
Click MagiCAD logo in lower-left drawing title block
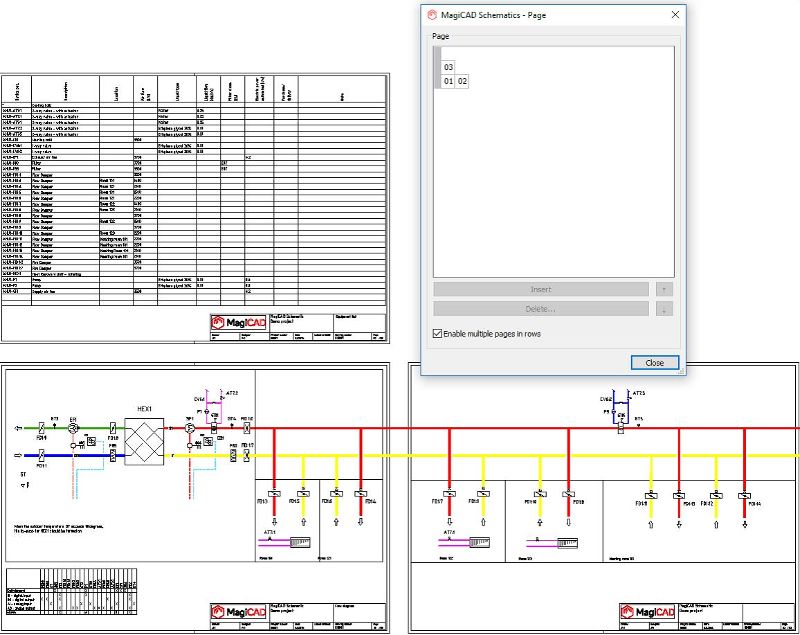point(238,612)
